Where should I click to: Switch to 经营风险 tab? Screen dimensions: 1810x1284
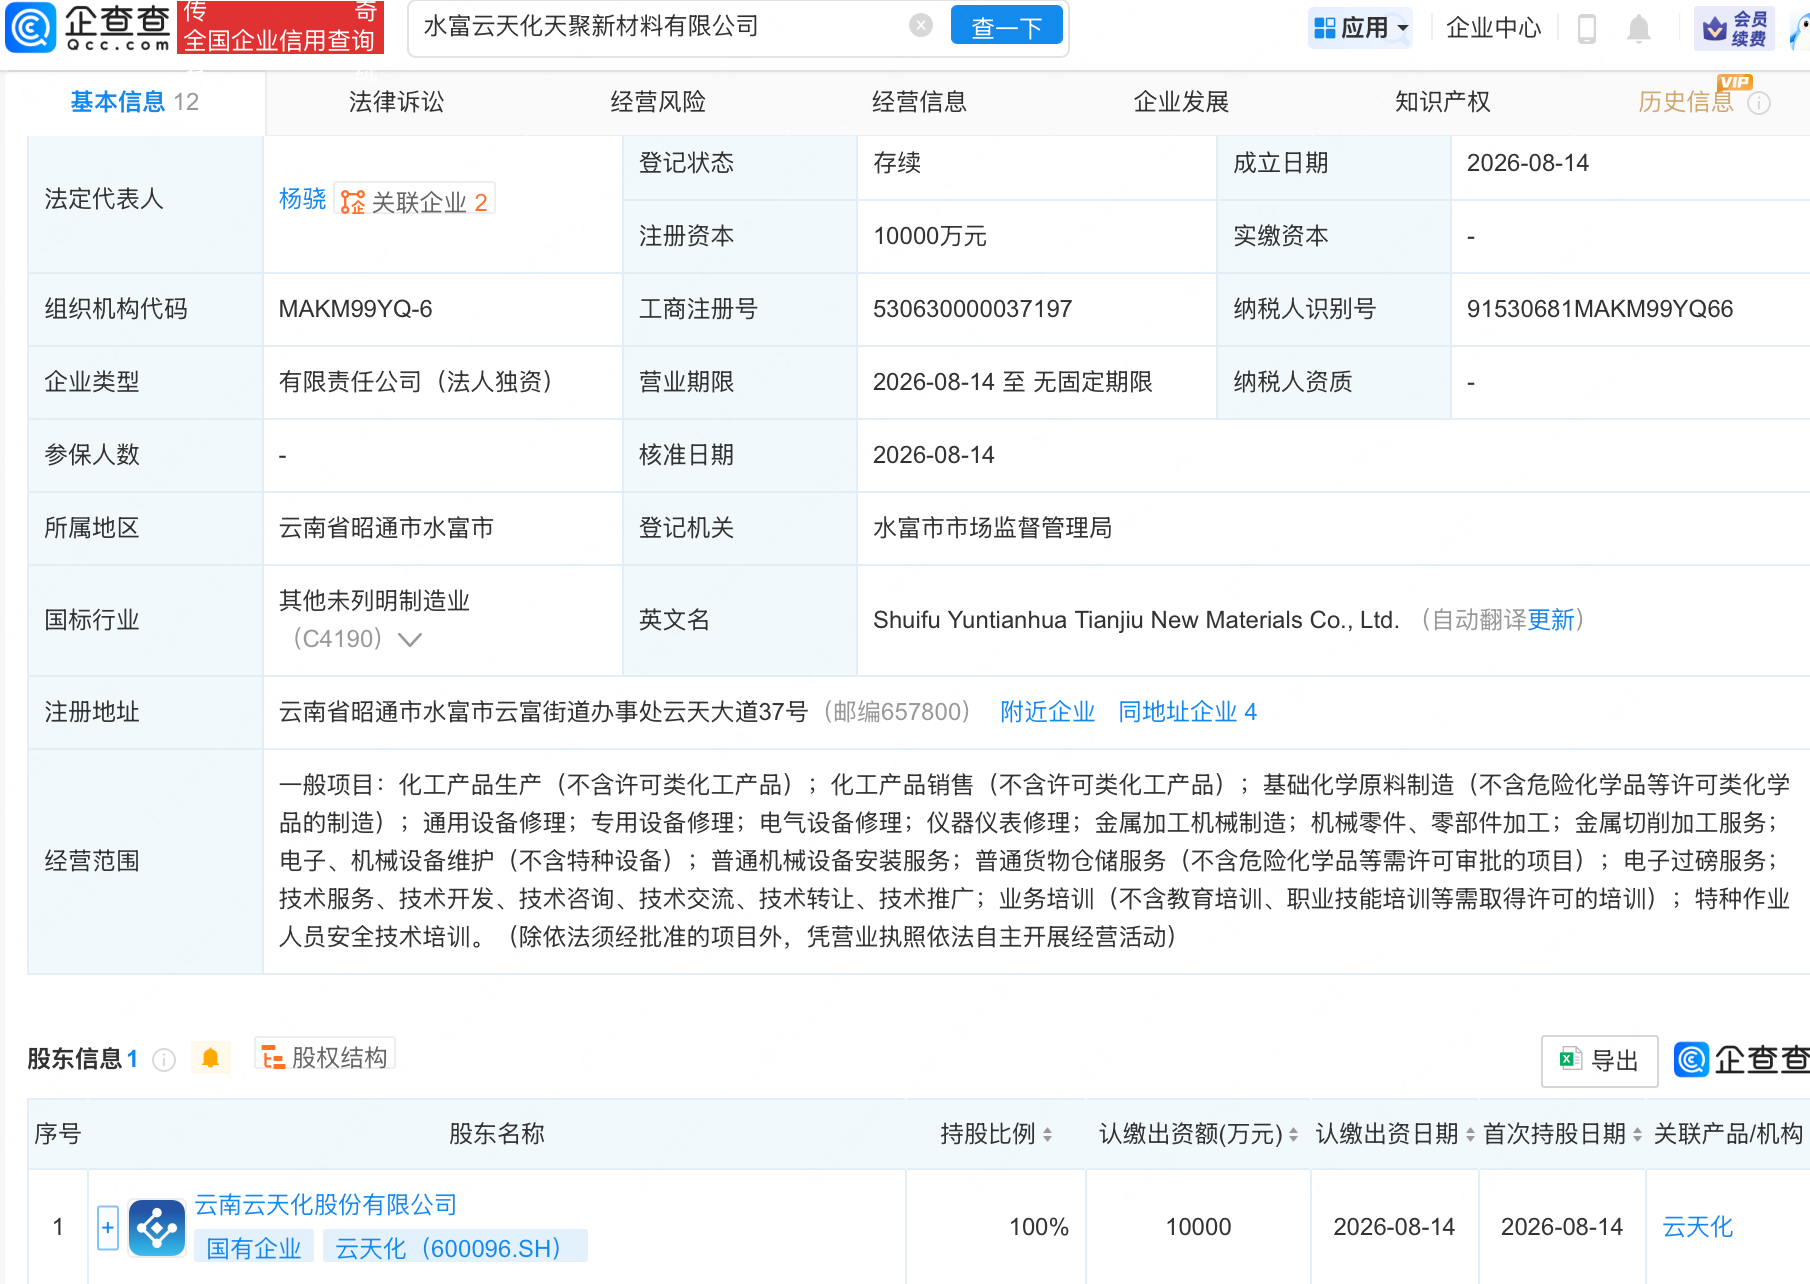point(658,102)
